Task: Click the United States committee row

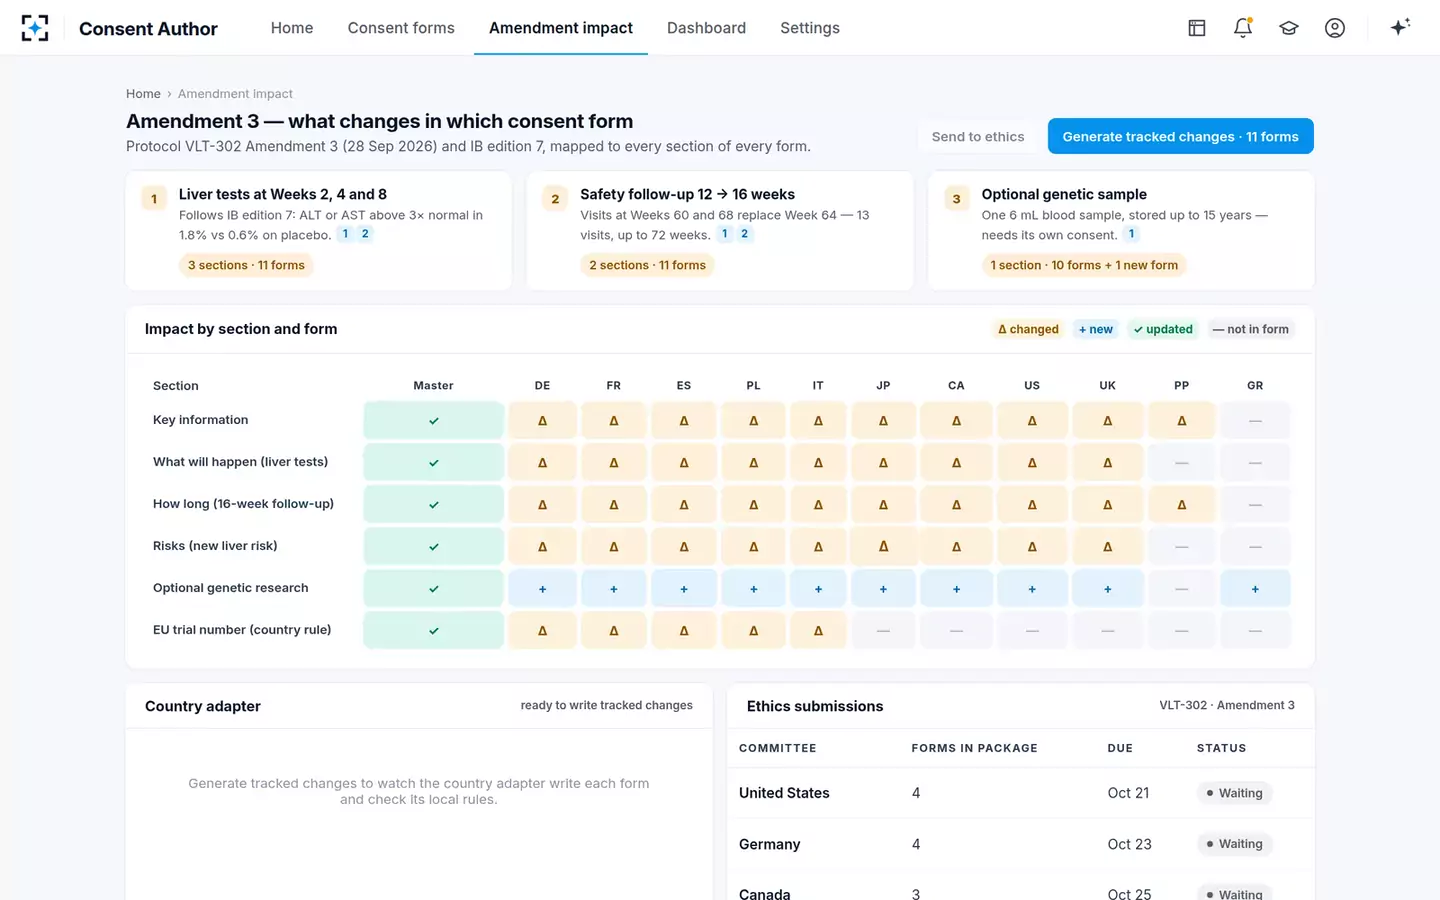Action: 1020,793
